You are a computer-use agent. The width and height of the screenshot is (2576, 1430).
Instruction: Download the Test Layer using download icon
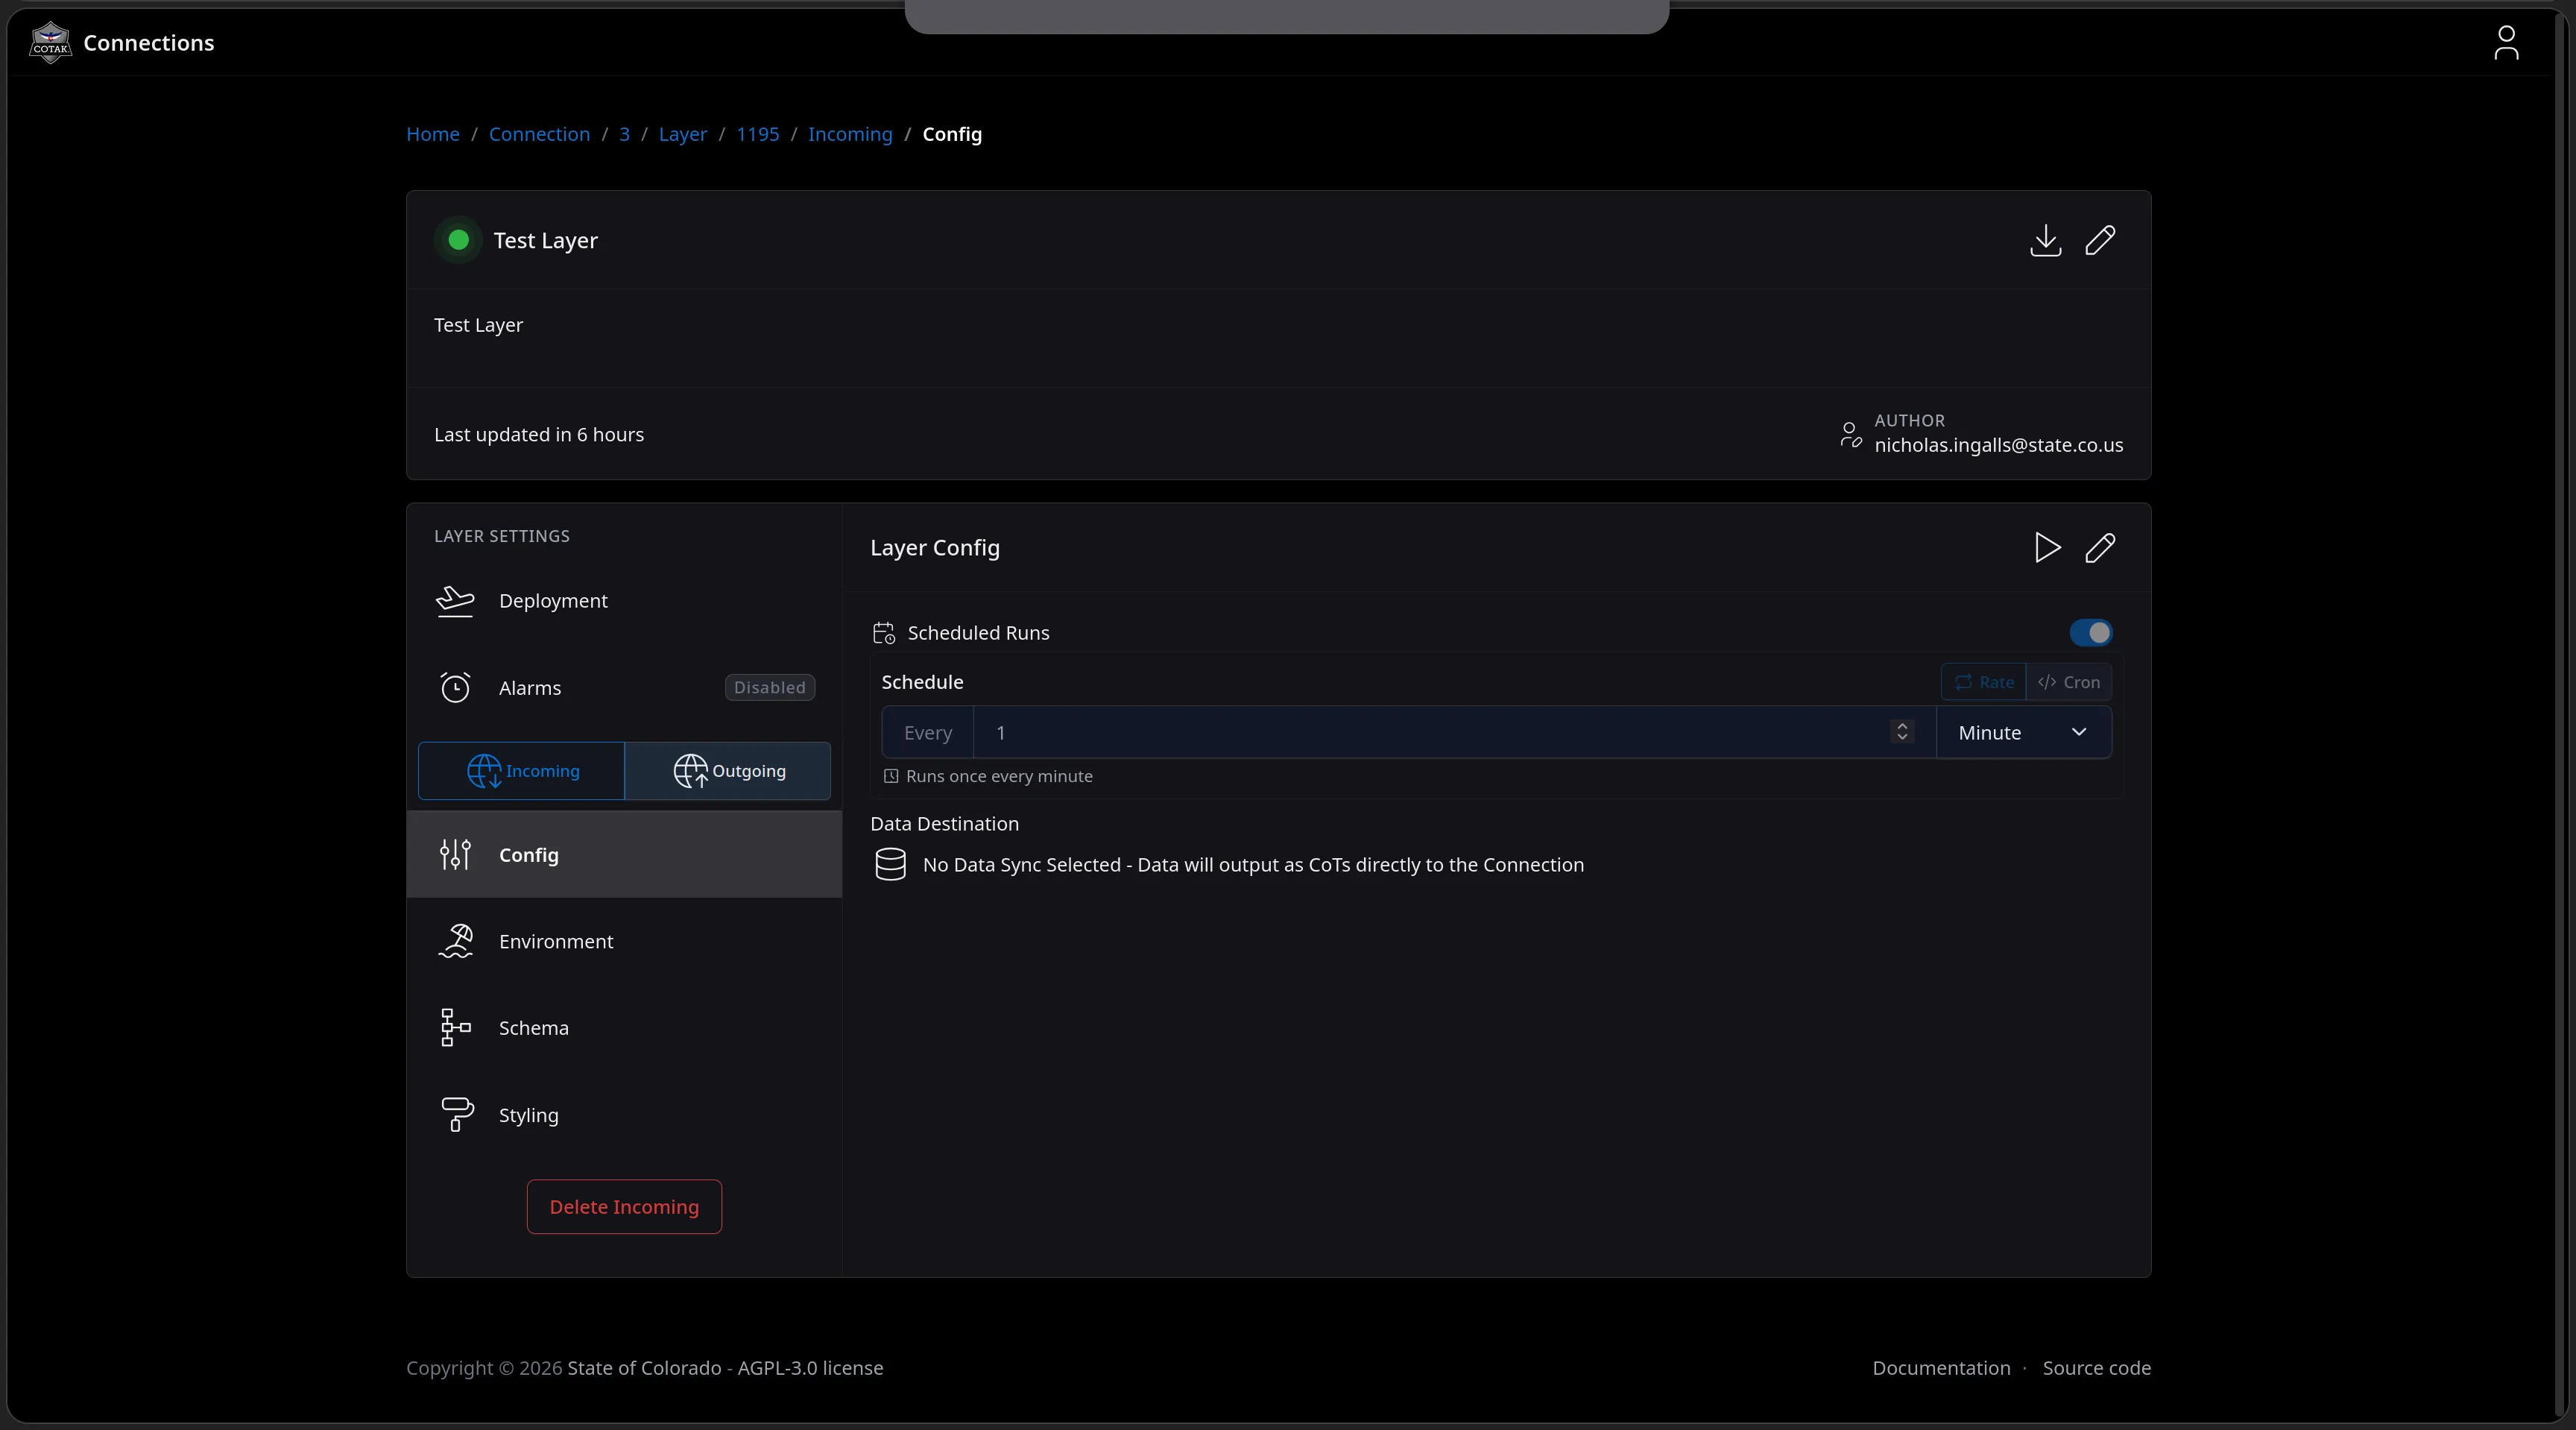[2046, 240]
